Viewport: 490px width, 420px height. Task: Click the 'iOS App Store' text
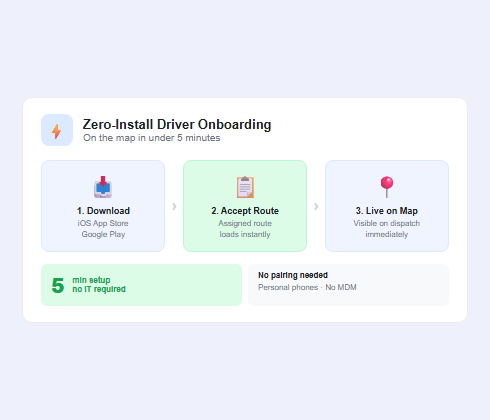[x=103, y=223]
